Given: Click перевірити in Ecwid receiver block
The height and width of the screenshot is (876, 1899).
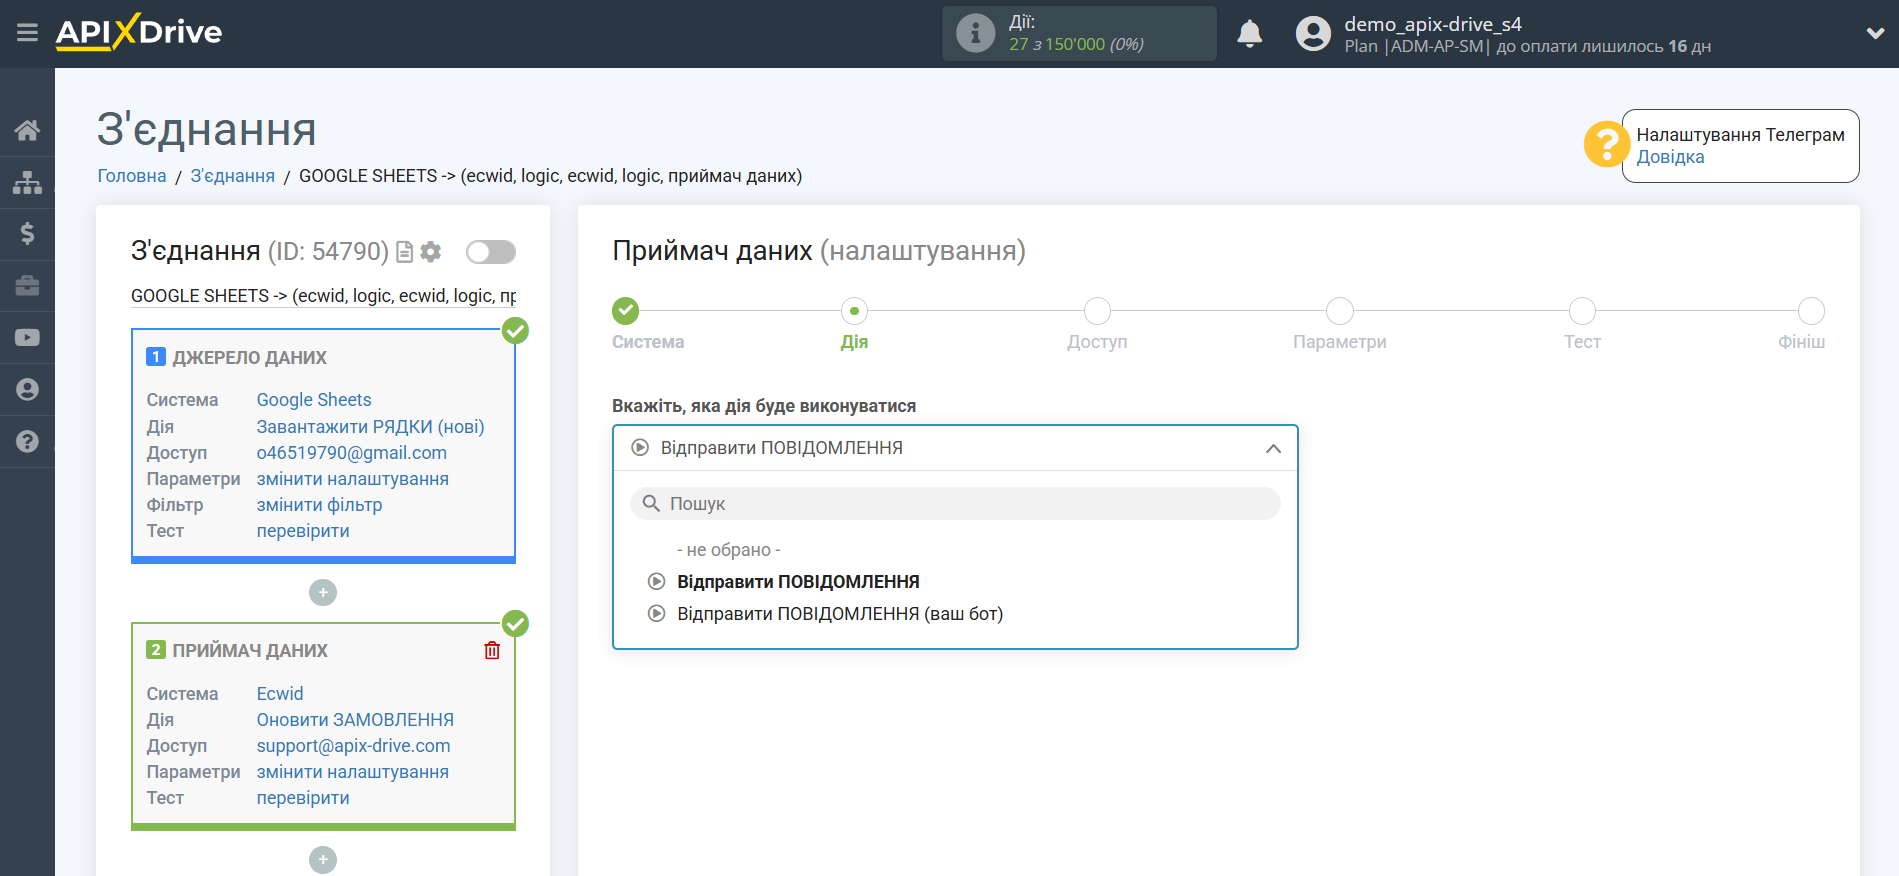Looking at the screenshot, I should click(303, 798).
